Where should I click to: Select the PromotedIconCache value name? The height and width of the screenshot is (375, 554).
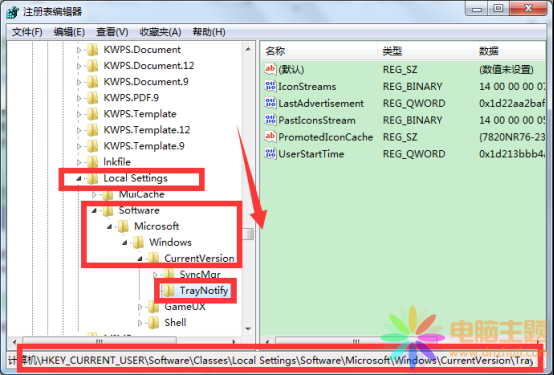(x=325, y=137)
